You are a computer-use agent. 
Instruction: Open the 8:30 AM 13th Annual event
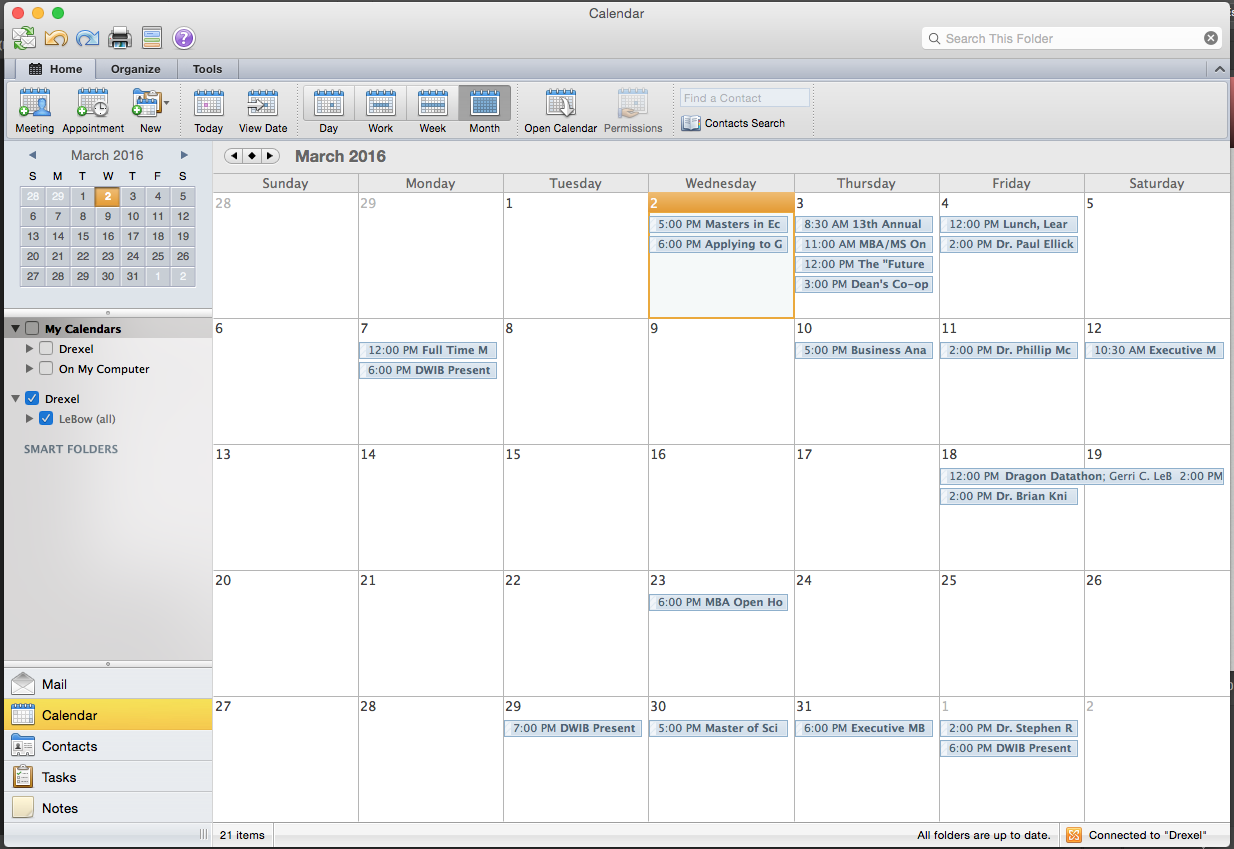(x=864, y=224)
